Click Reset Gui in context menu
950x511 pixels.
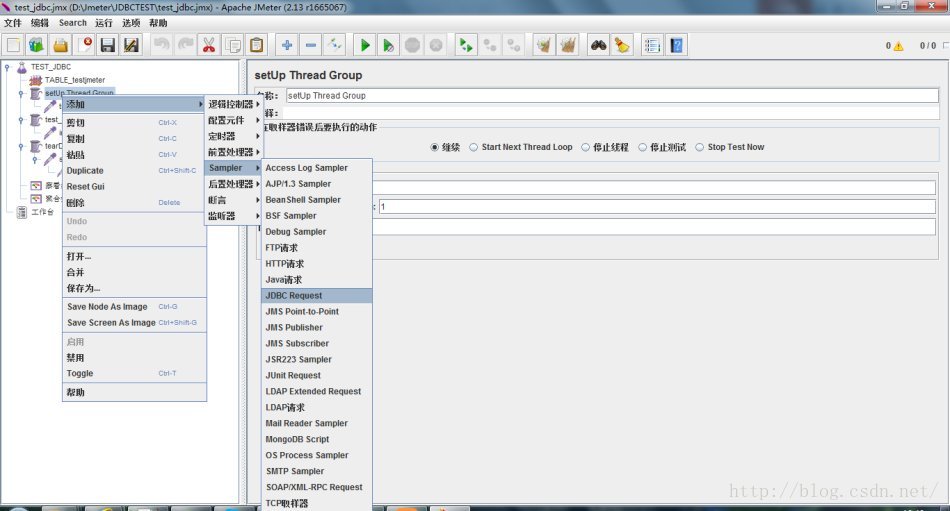[134, 187]
